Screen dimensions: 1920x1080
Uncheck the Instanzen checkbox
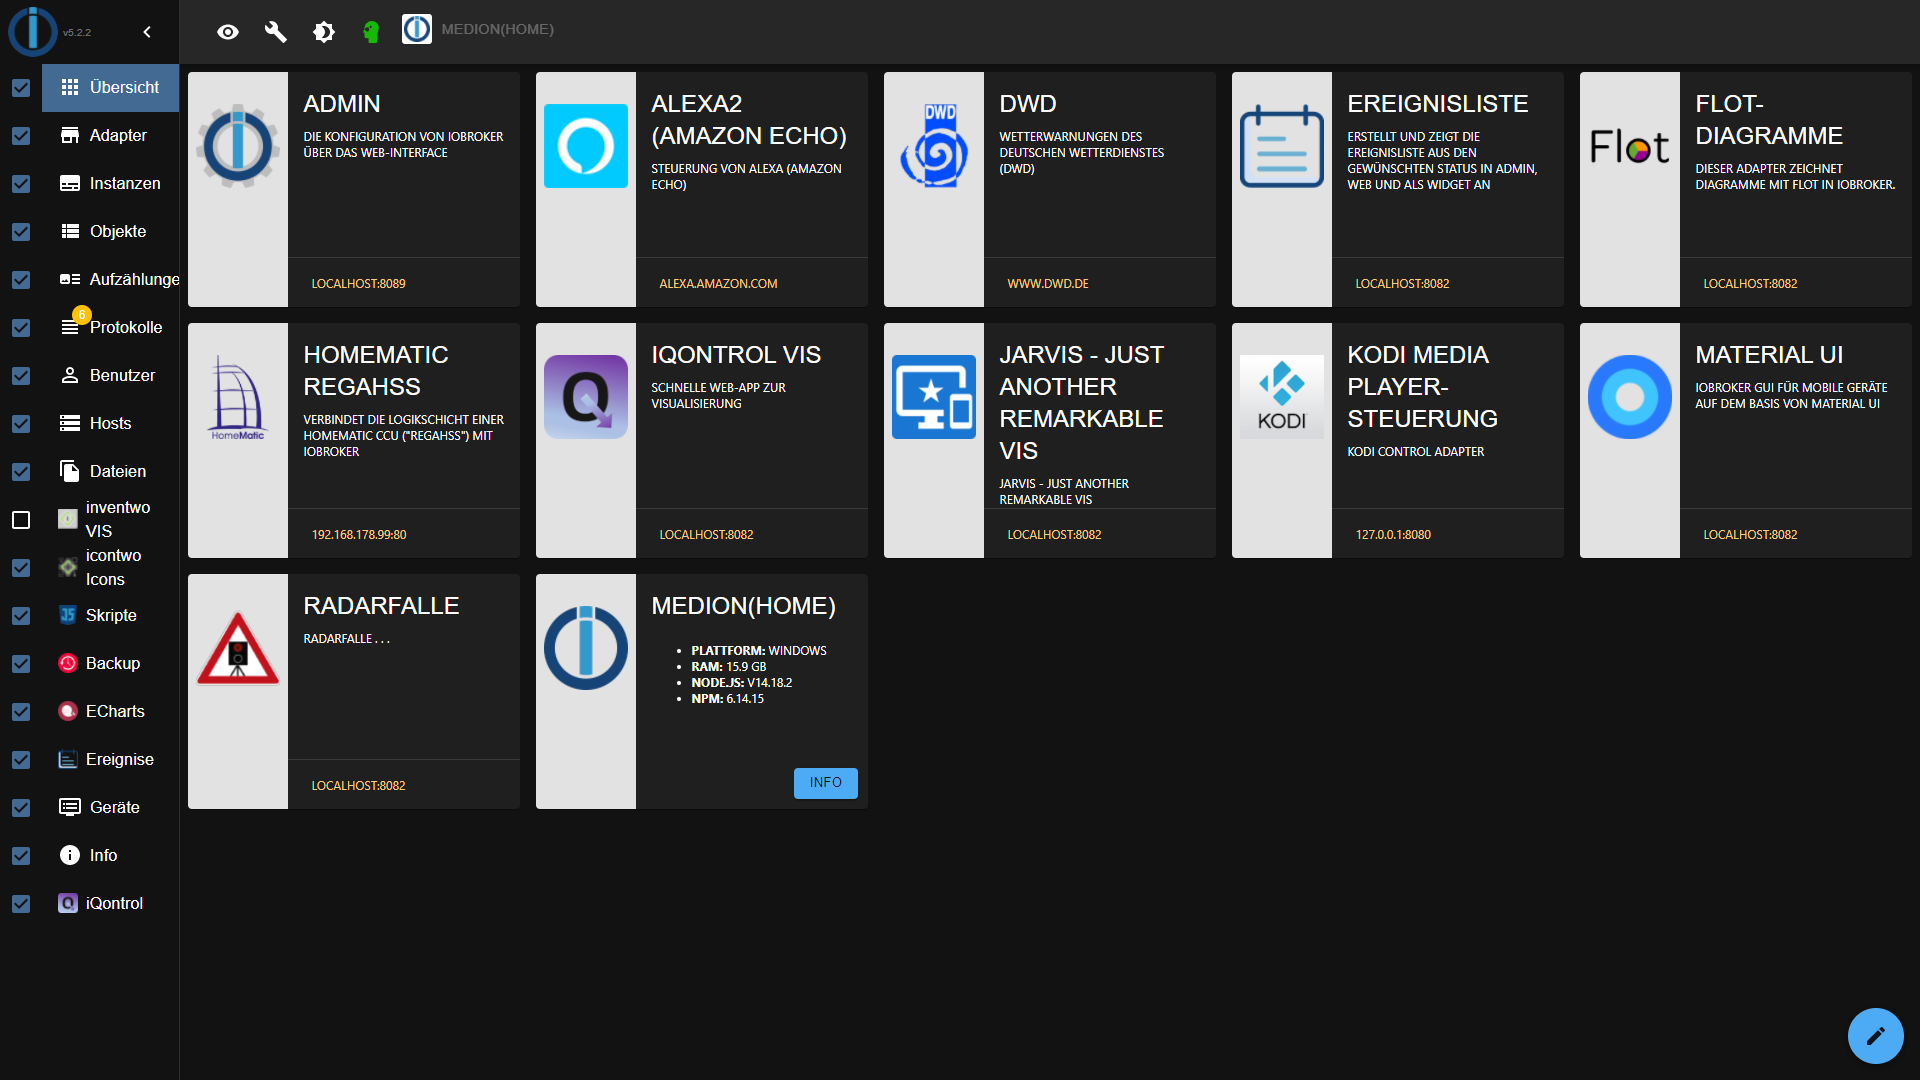pos(21,184)
